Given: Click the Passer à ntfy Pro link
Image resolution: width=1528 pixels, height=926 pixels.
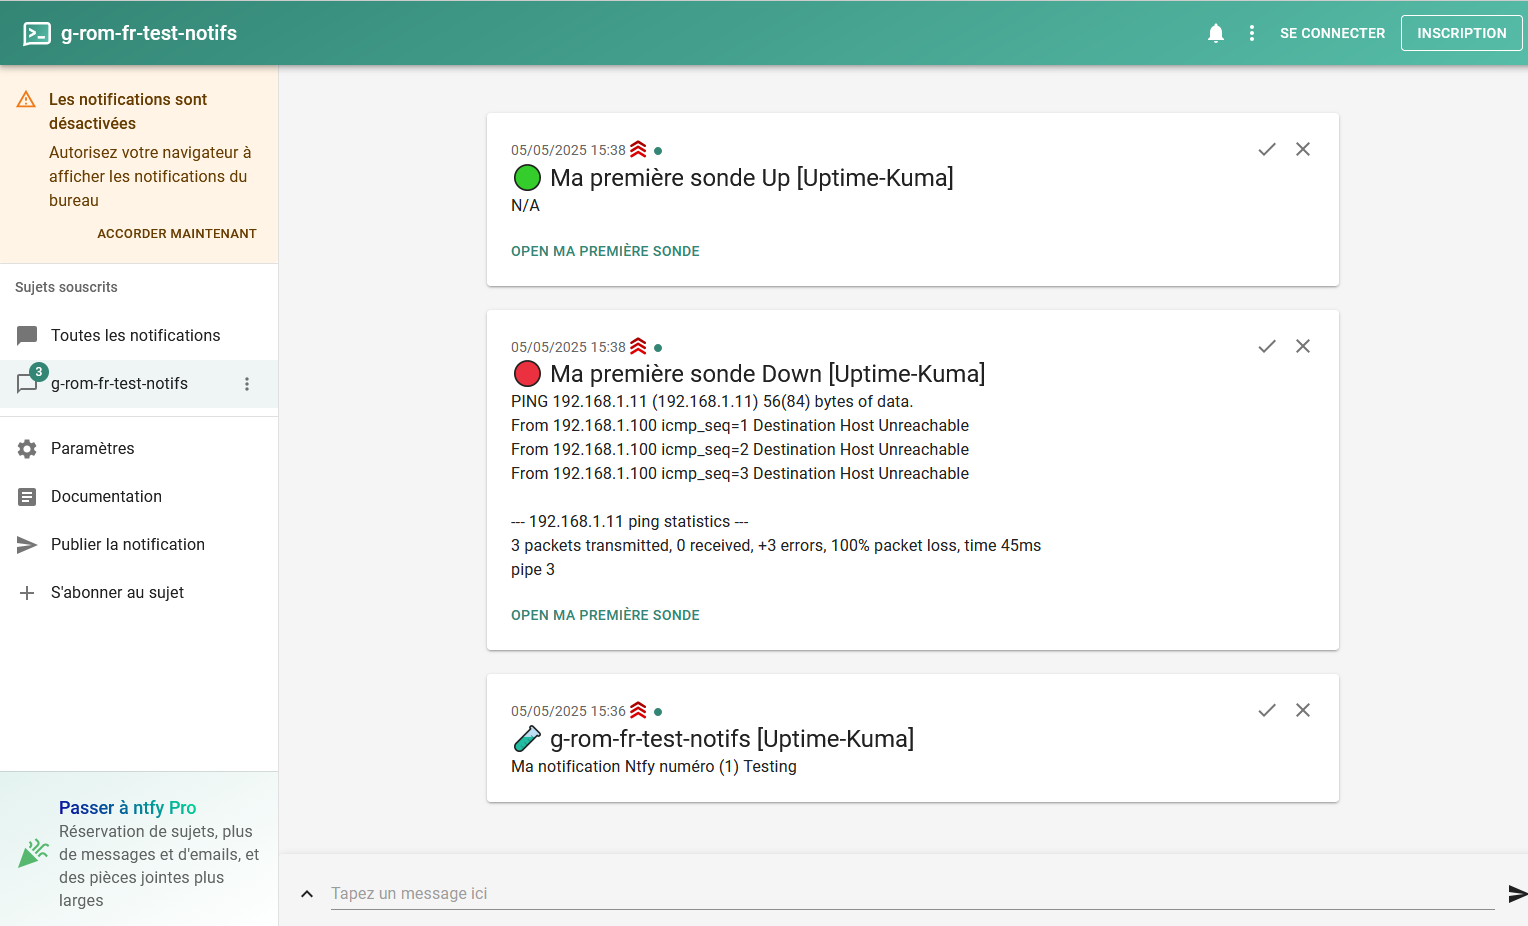Looking at the screenshot, I should [127, 808].
